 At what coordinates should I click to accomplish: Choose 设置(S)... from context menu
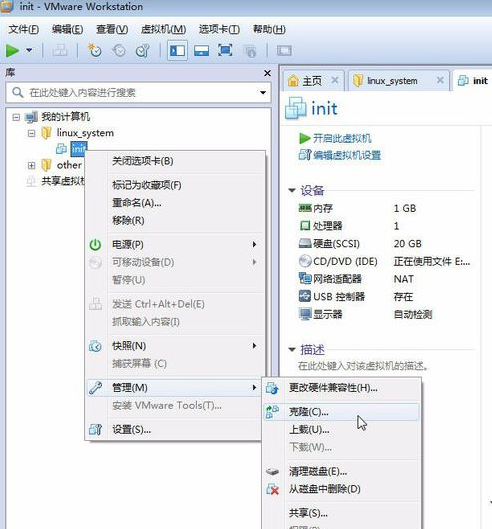click(x=175, y=429)
